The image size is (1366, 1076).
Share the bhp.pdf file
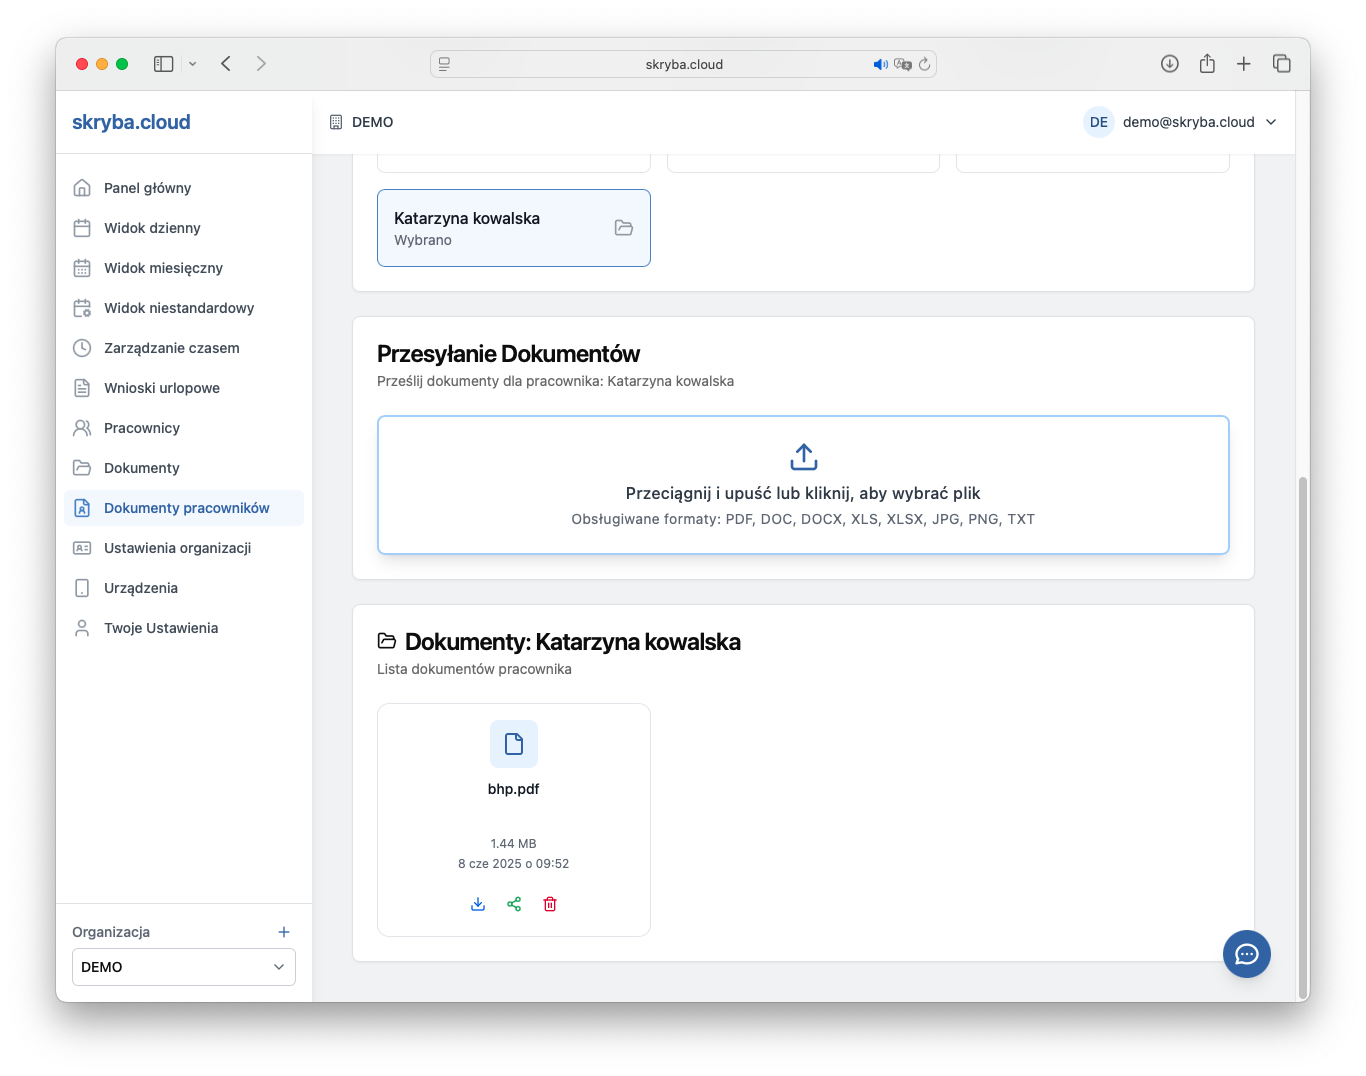coord(514,904)
